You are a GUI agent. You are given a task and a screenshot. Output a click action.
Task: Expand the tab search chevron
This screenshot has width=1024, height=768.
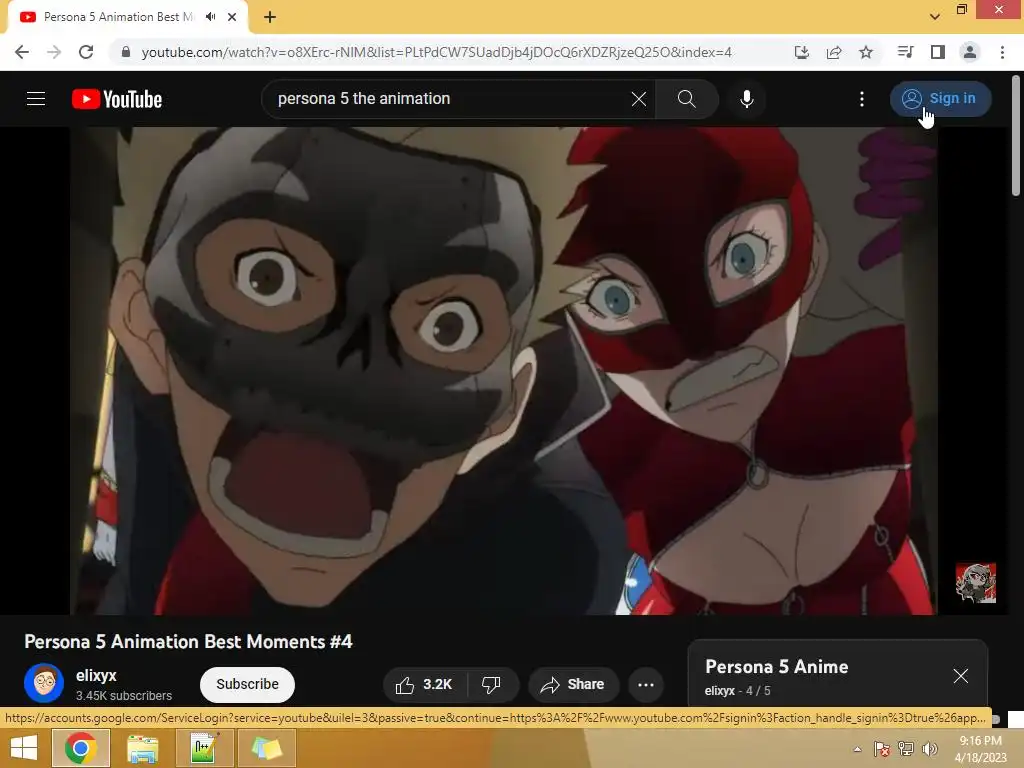click(935, 16)
